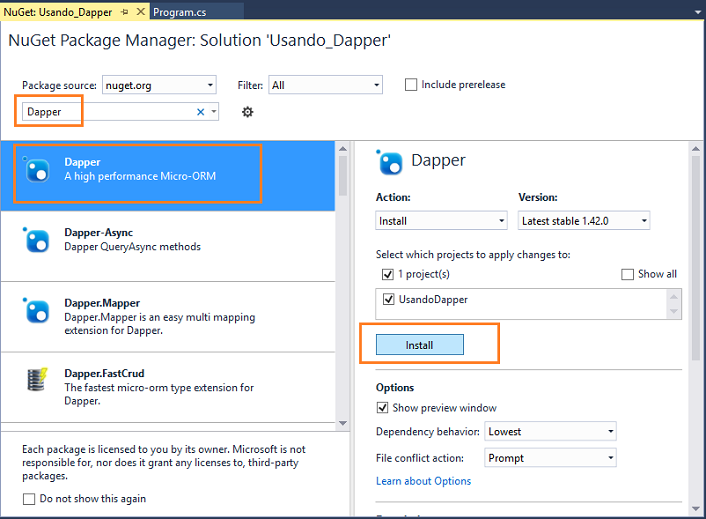Open the Package source dropdown

coord(159,85)
